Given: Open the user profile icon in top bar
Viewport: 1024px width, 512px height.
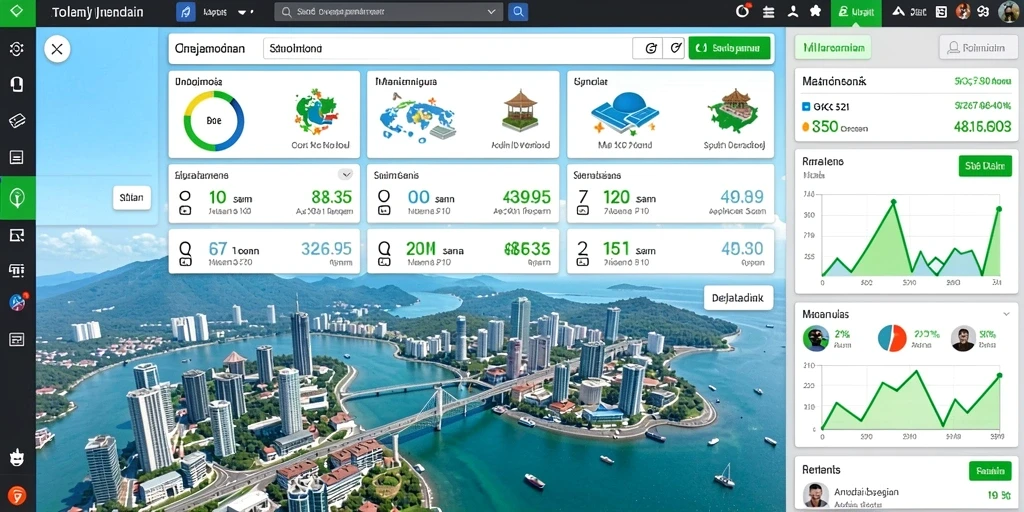Looking at the screenshot, I should (793, 11).
